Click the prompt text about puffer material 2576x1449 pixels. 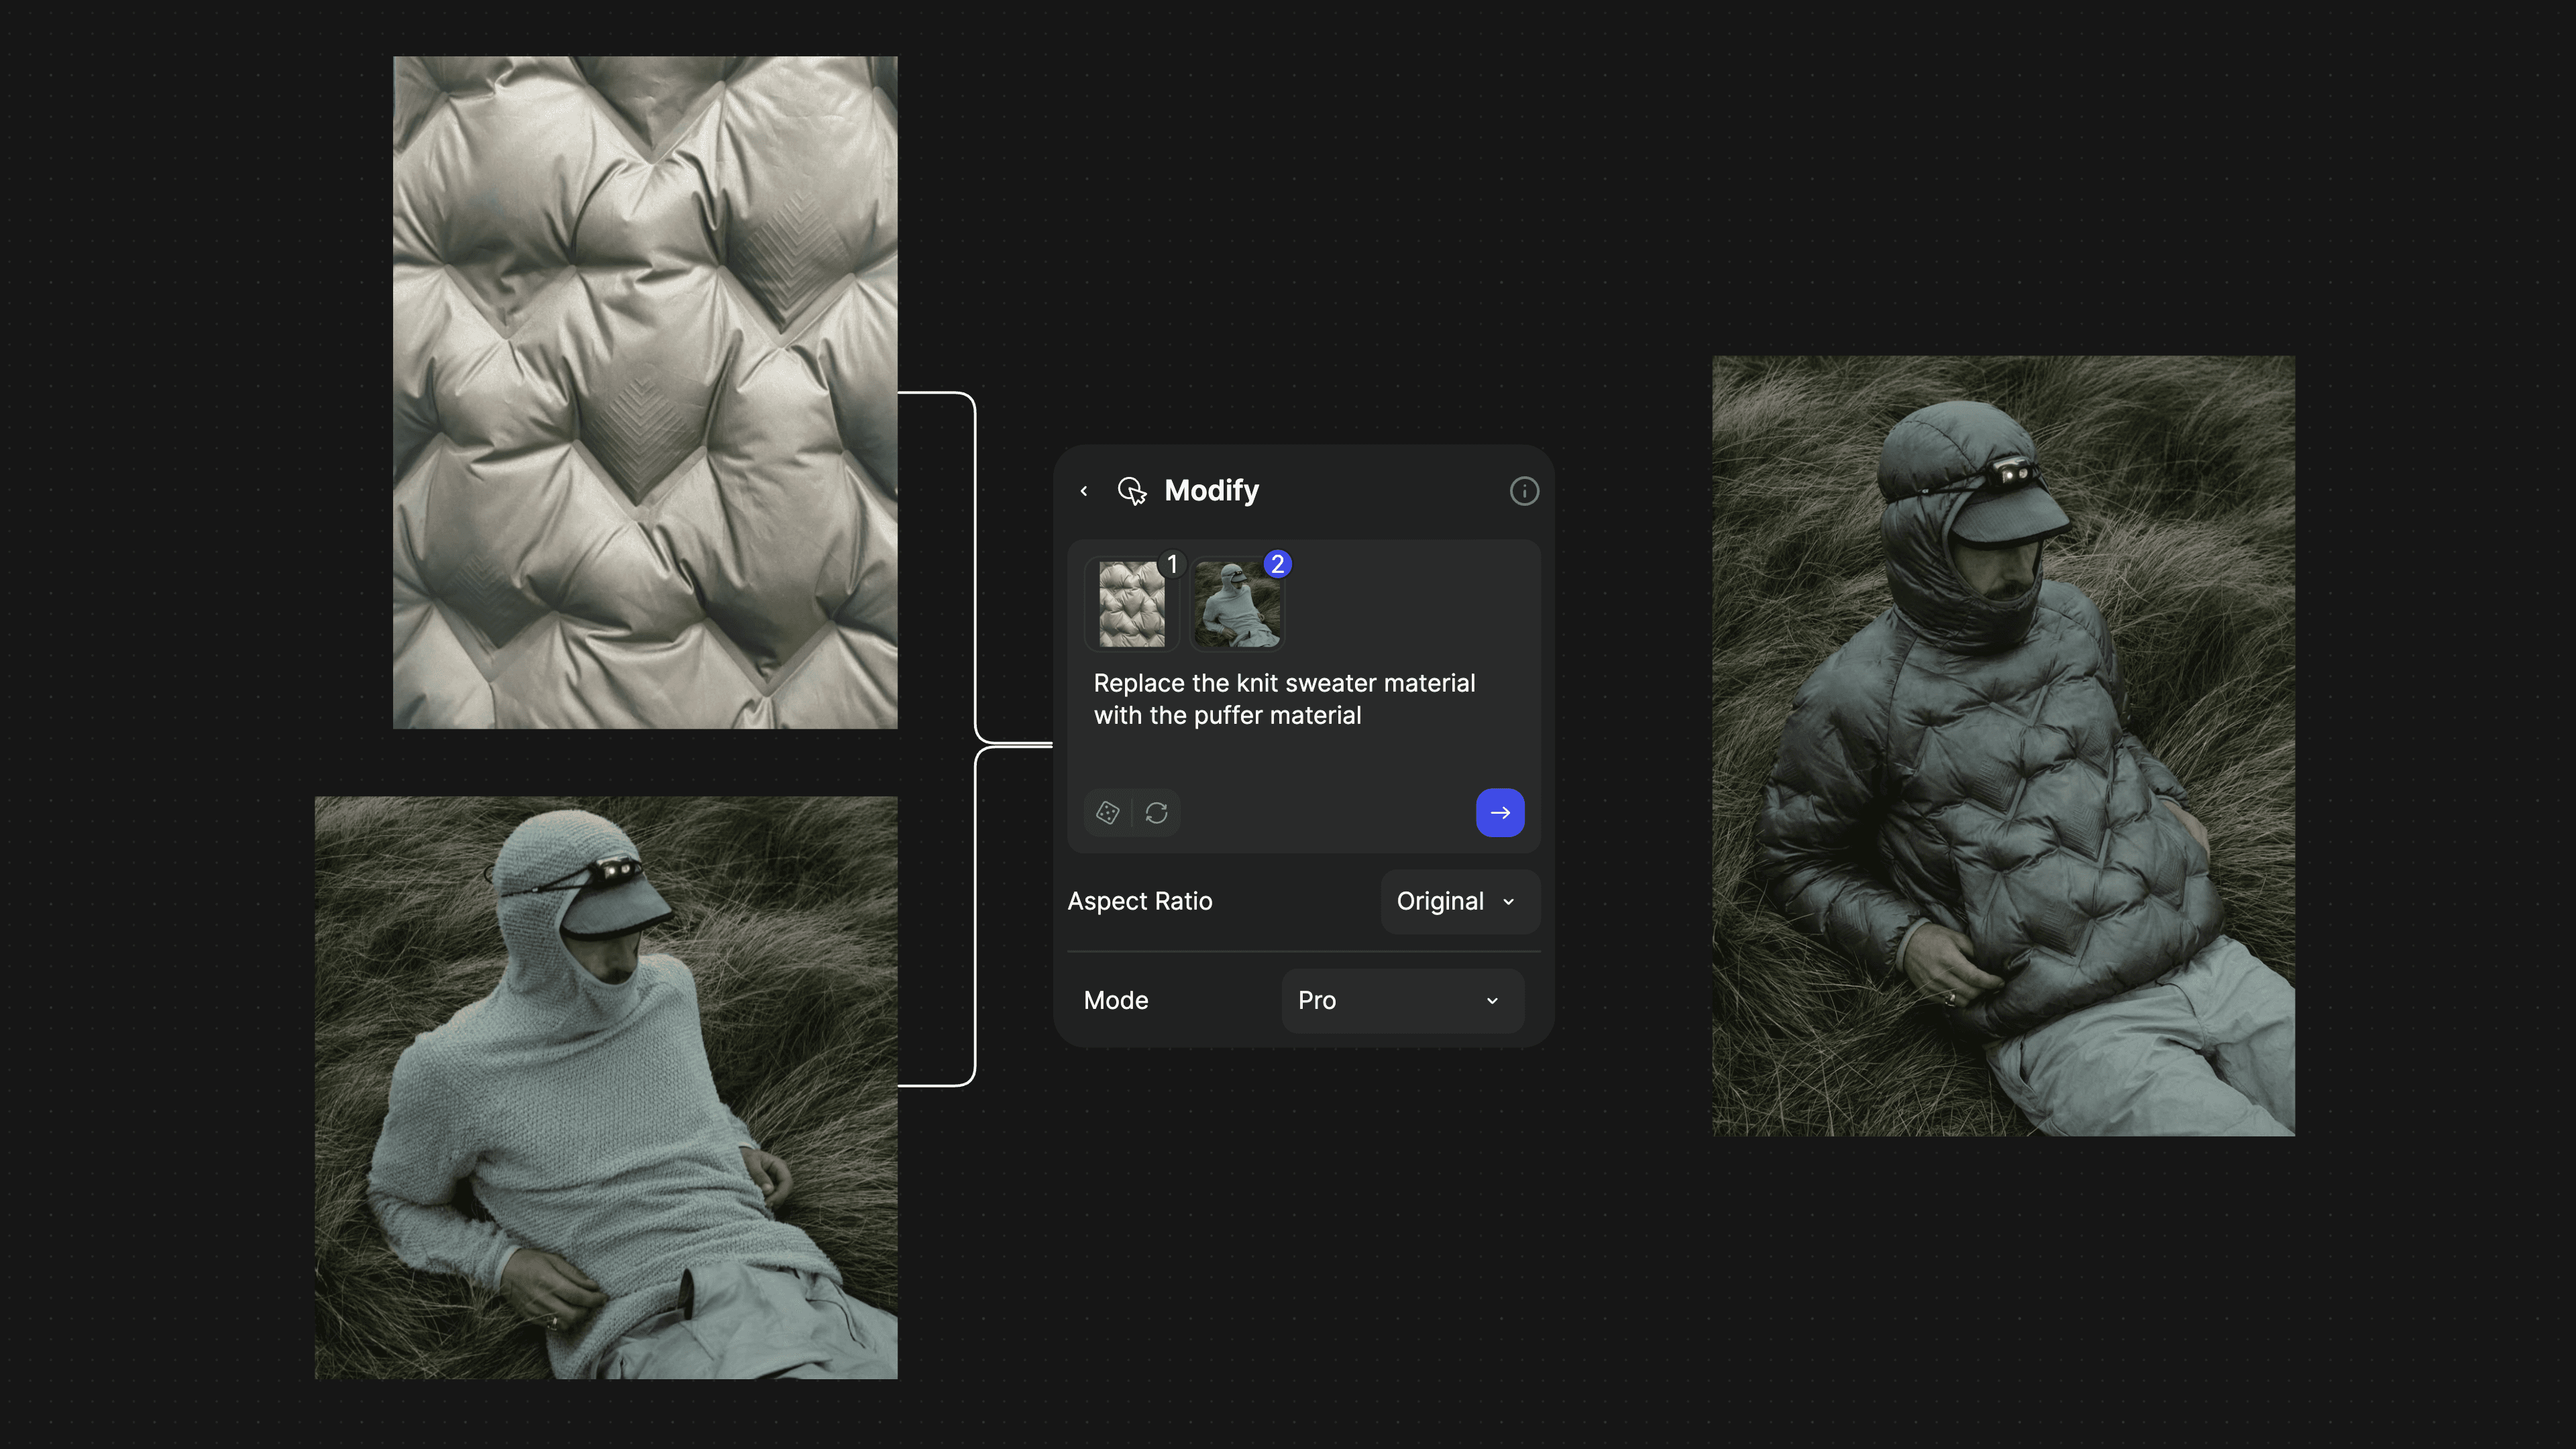point(1284,699)
